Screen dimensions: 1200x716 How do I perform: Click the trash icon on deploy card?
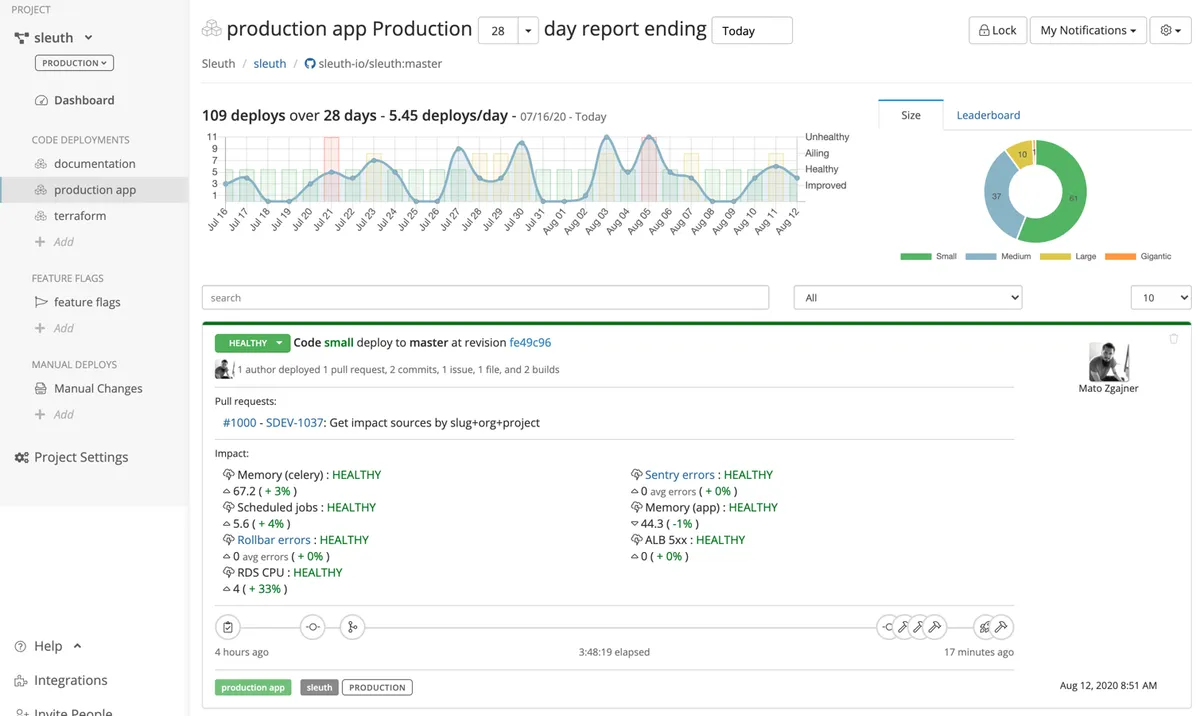pos(1174,339)
